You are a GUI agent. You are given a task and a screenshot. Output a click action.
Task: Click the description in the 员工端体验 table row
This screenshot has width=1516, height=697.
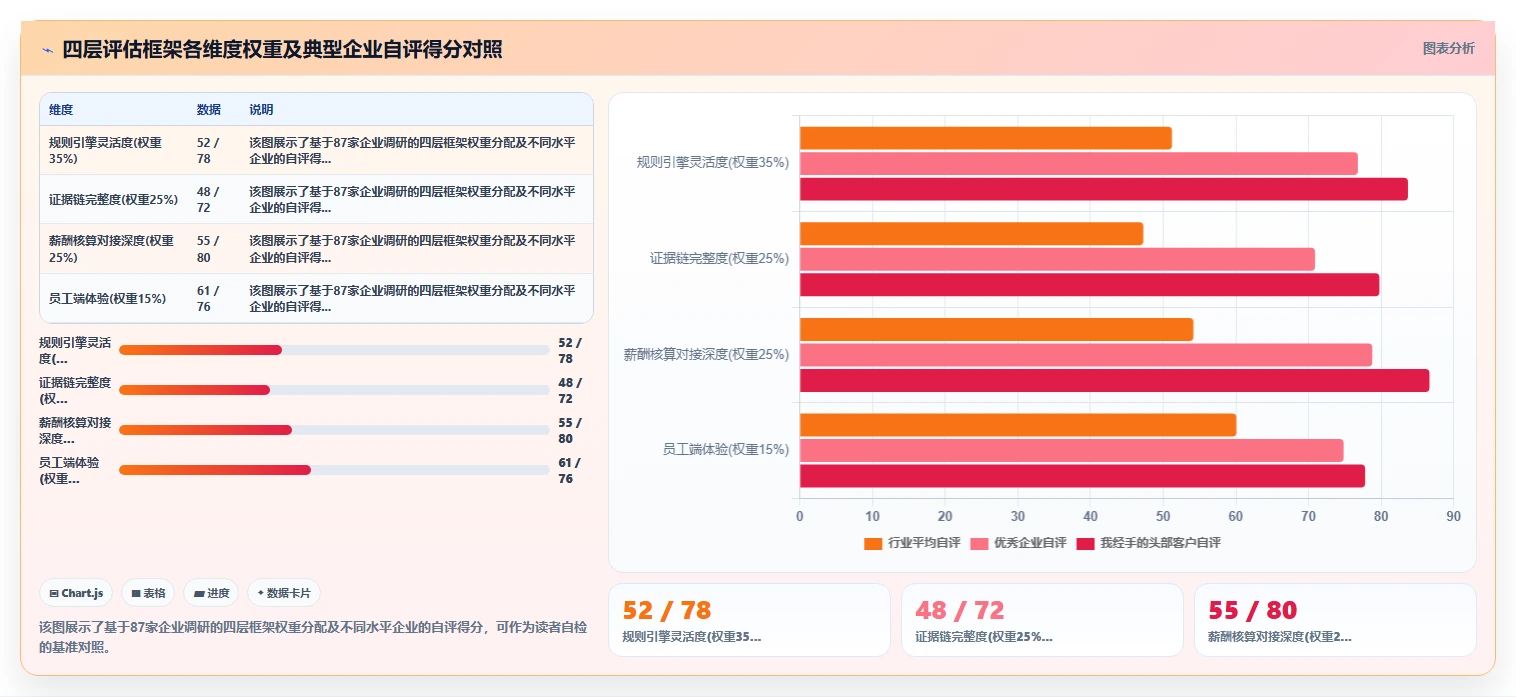tap(412, 299)
